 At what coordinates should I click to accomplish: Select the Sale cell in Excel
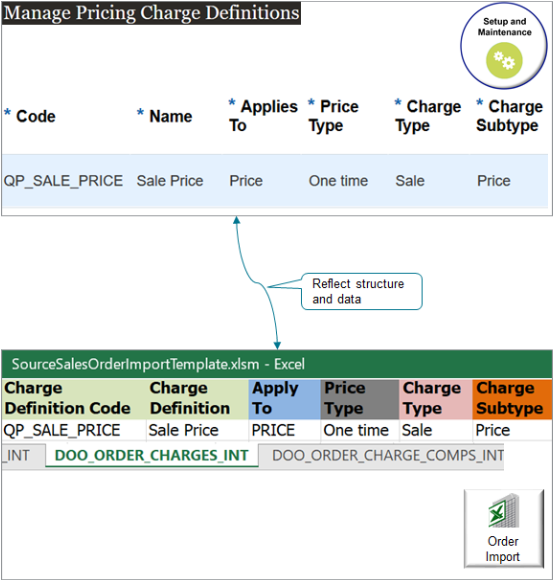(x=436, y=430)
